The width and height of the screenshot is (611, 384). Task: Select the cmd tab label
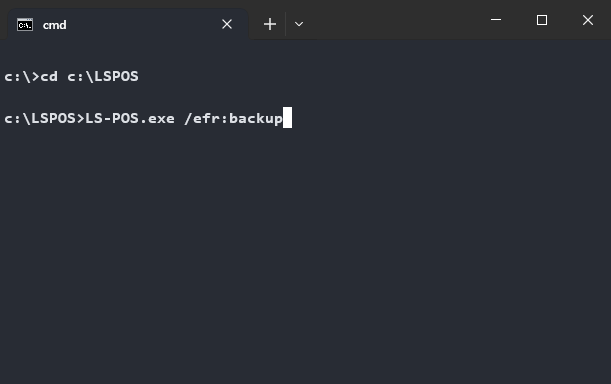(x=55, y=25)
